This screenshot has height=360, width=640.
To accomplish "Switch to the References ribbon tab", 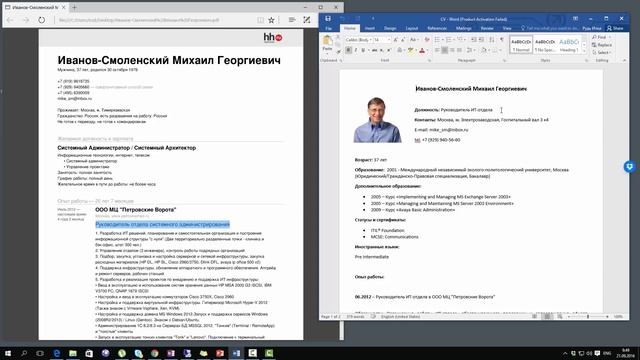I will pos(437,29).
